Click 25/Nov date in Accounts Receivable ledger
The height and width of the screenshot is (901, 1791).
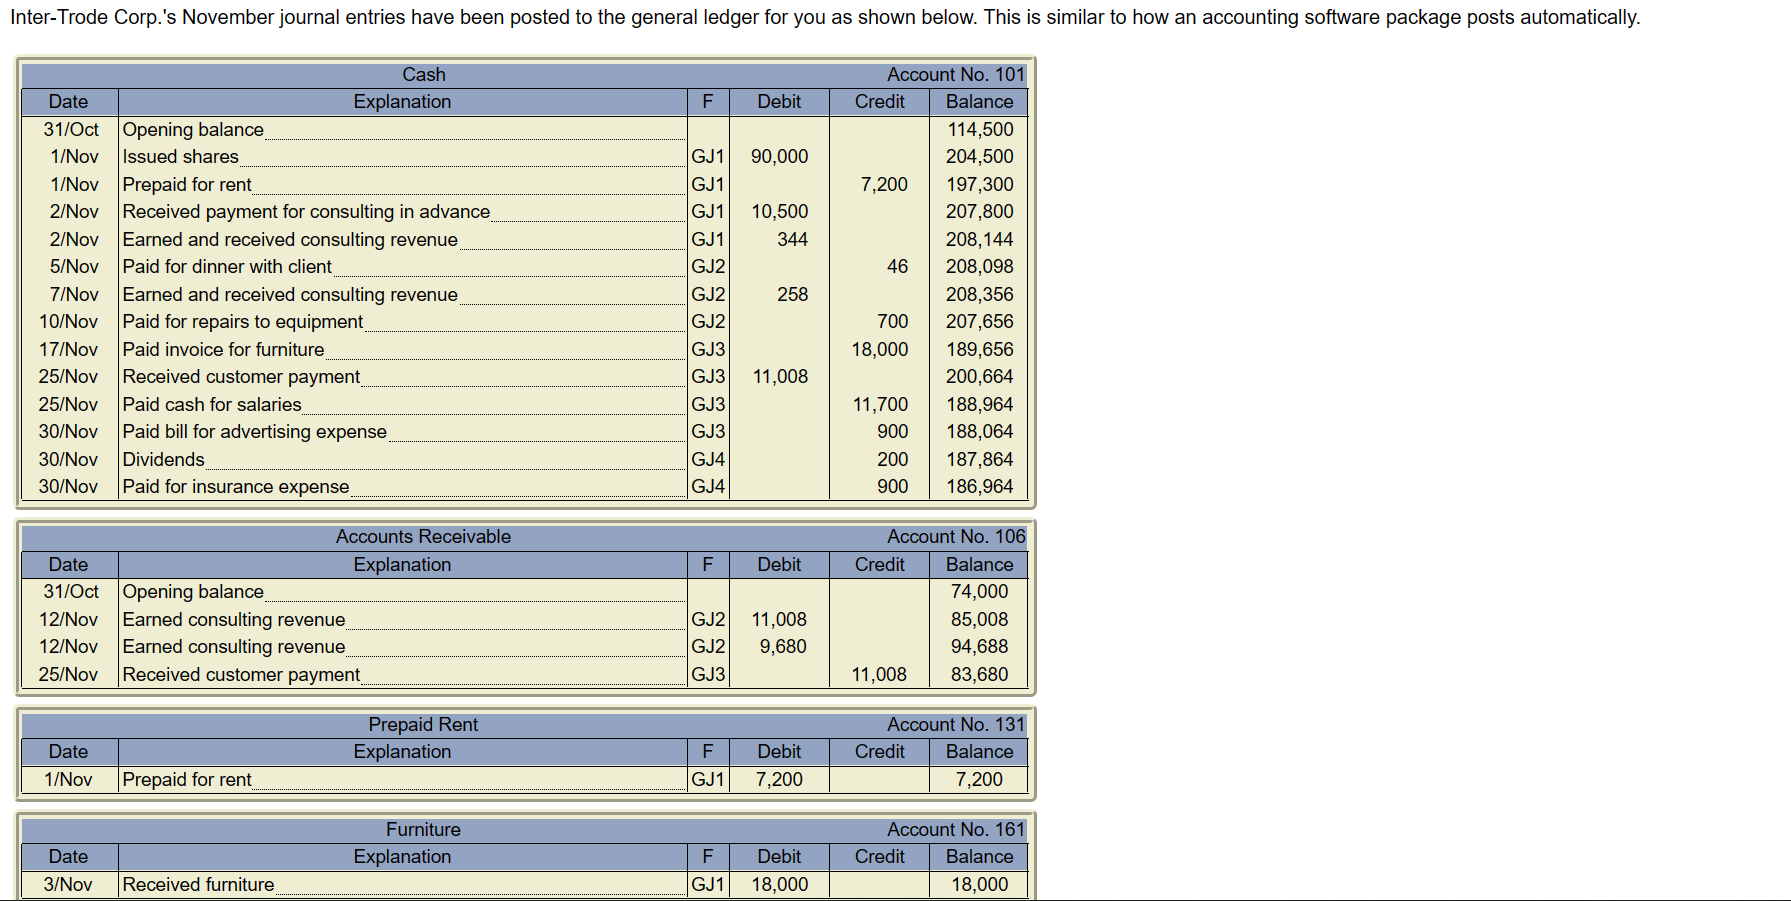(68, 675)
